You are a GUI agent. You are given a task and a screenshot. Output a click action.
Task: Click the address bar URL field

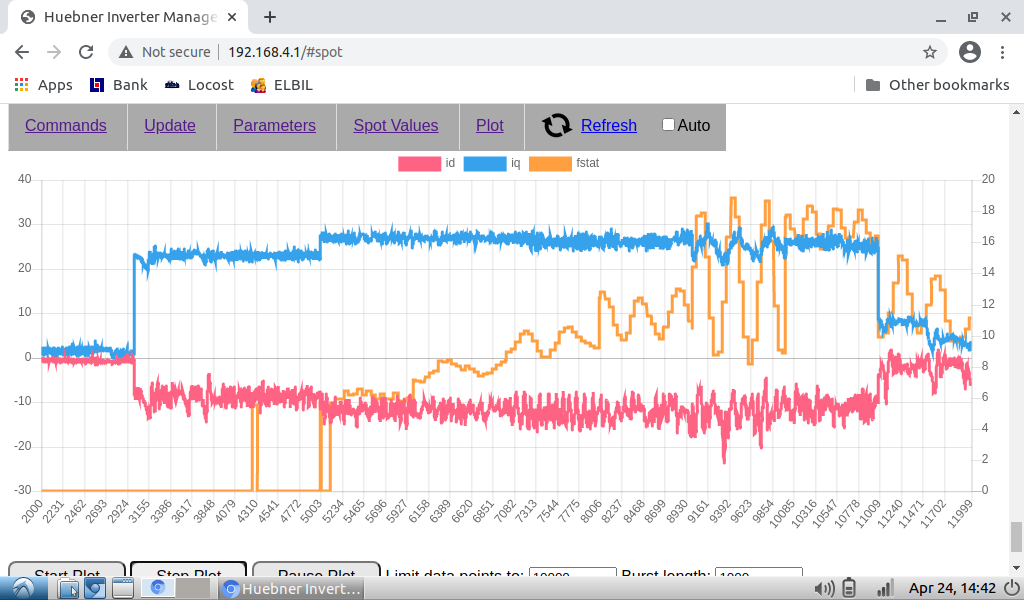[x=500, y=52]
